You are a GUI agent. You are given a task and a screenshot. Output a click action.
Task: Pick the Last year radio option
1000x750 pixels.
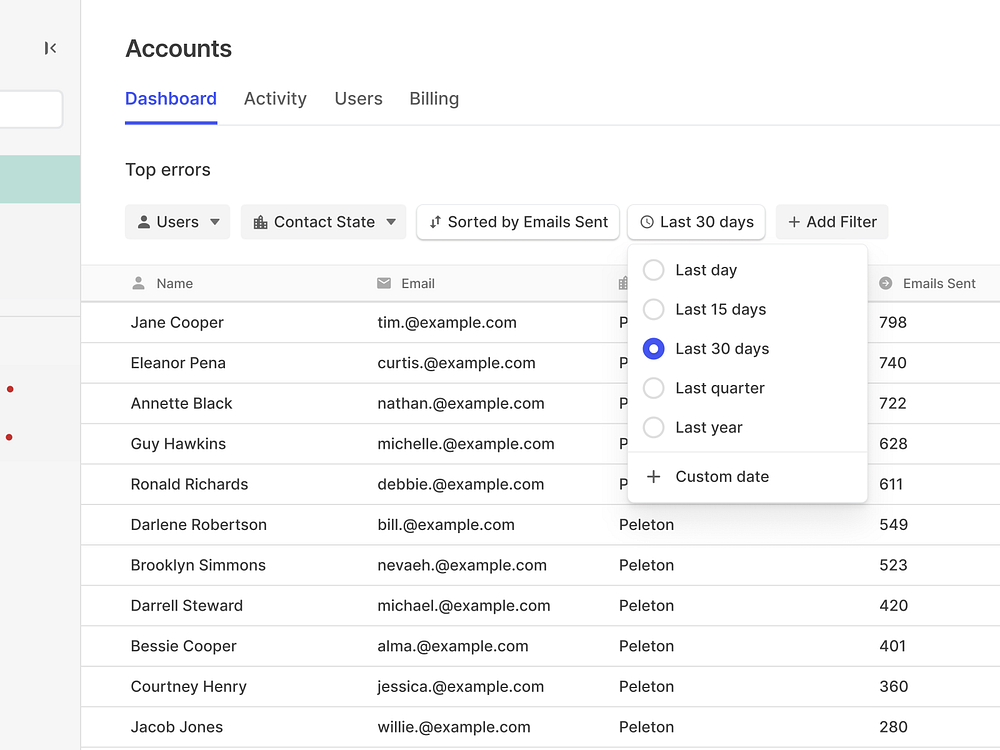653,427
